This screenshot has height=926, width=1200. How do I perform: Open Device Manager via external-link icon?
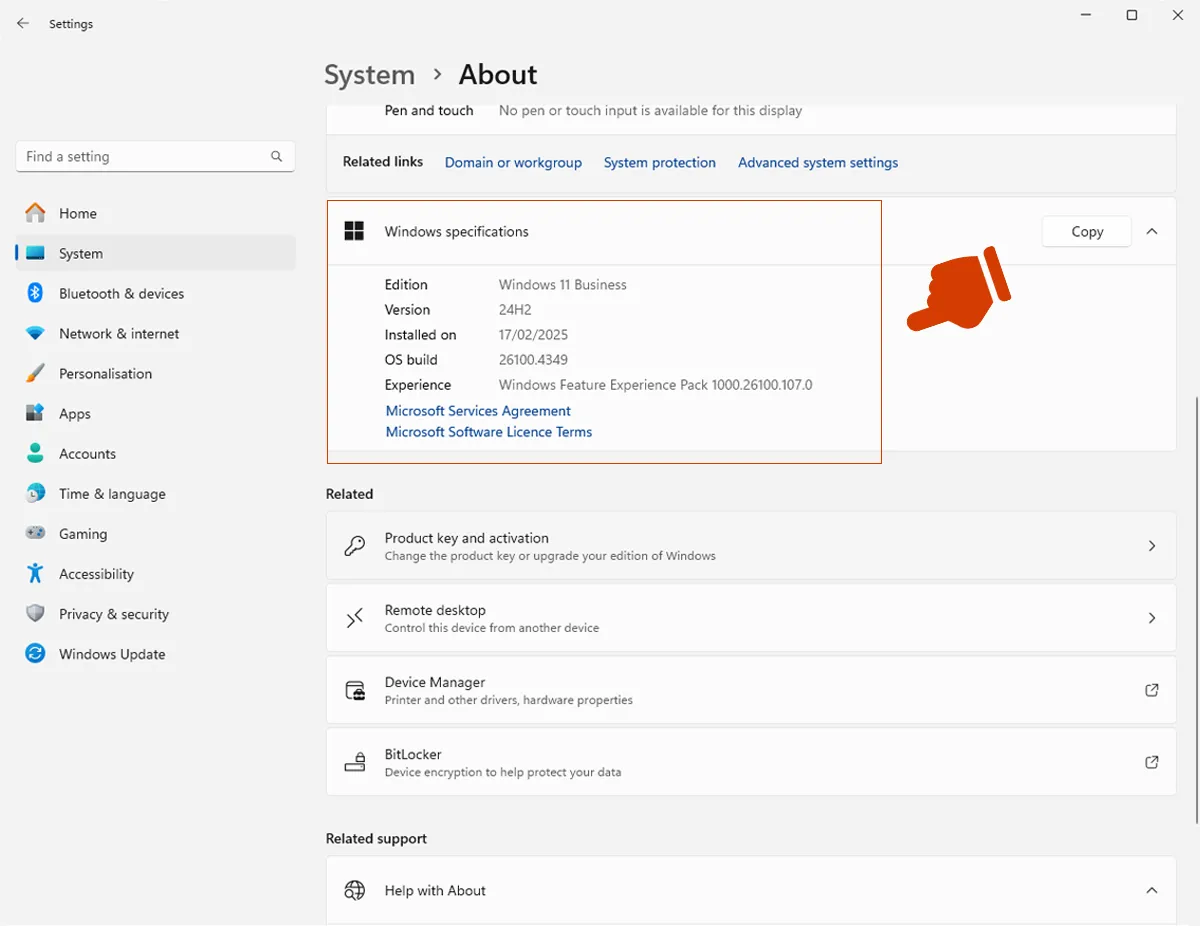pyautogui.click(x=1152, y=690)
